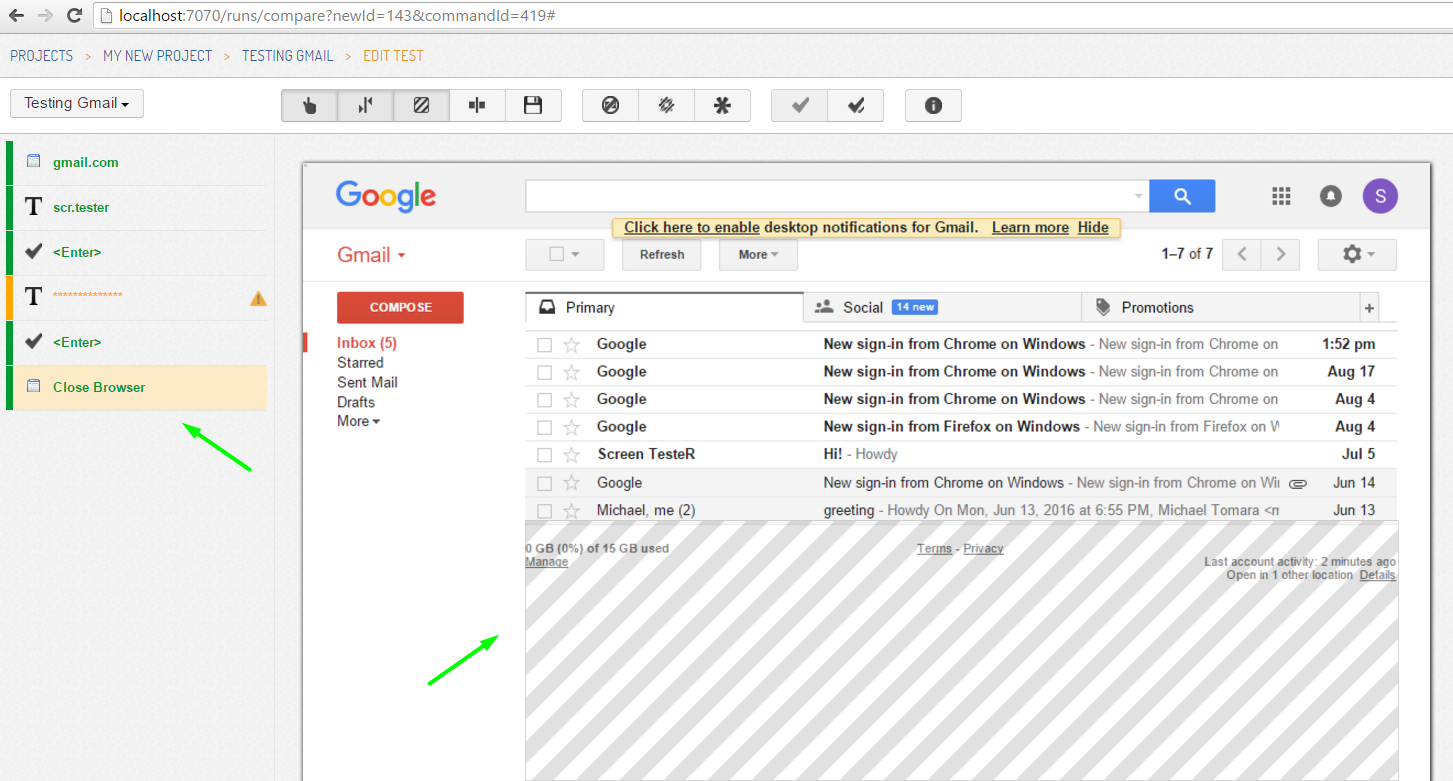
Task: Switch to the Primary tab
Action: (664, 308)
